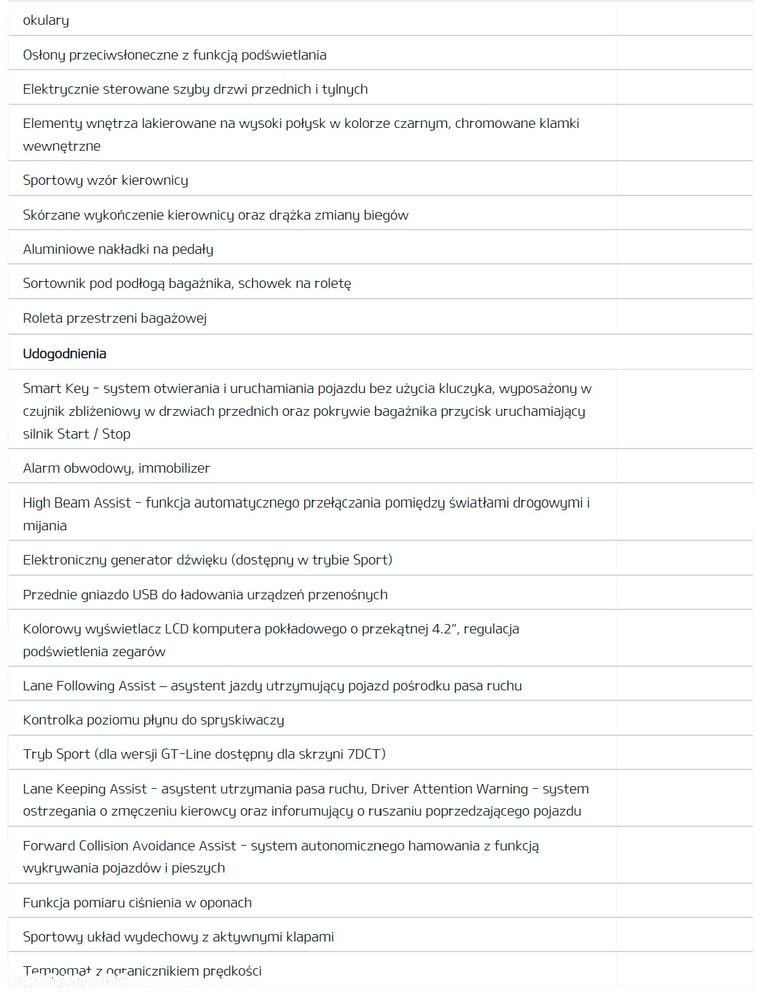Select 'Osłony przeciwsłoneczne' row
Viewport: 758px width, 999px height.
click(175, 55)
